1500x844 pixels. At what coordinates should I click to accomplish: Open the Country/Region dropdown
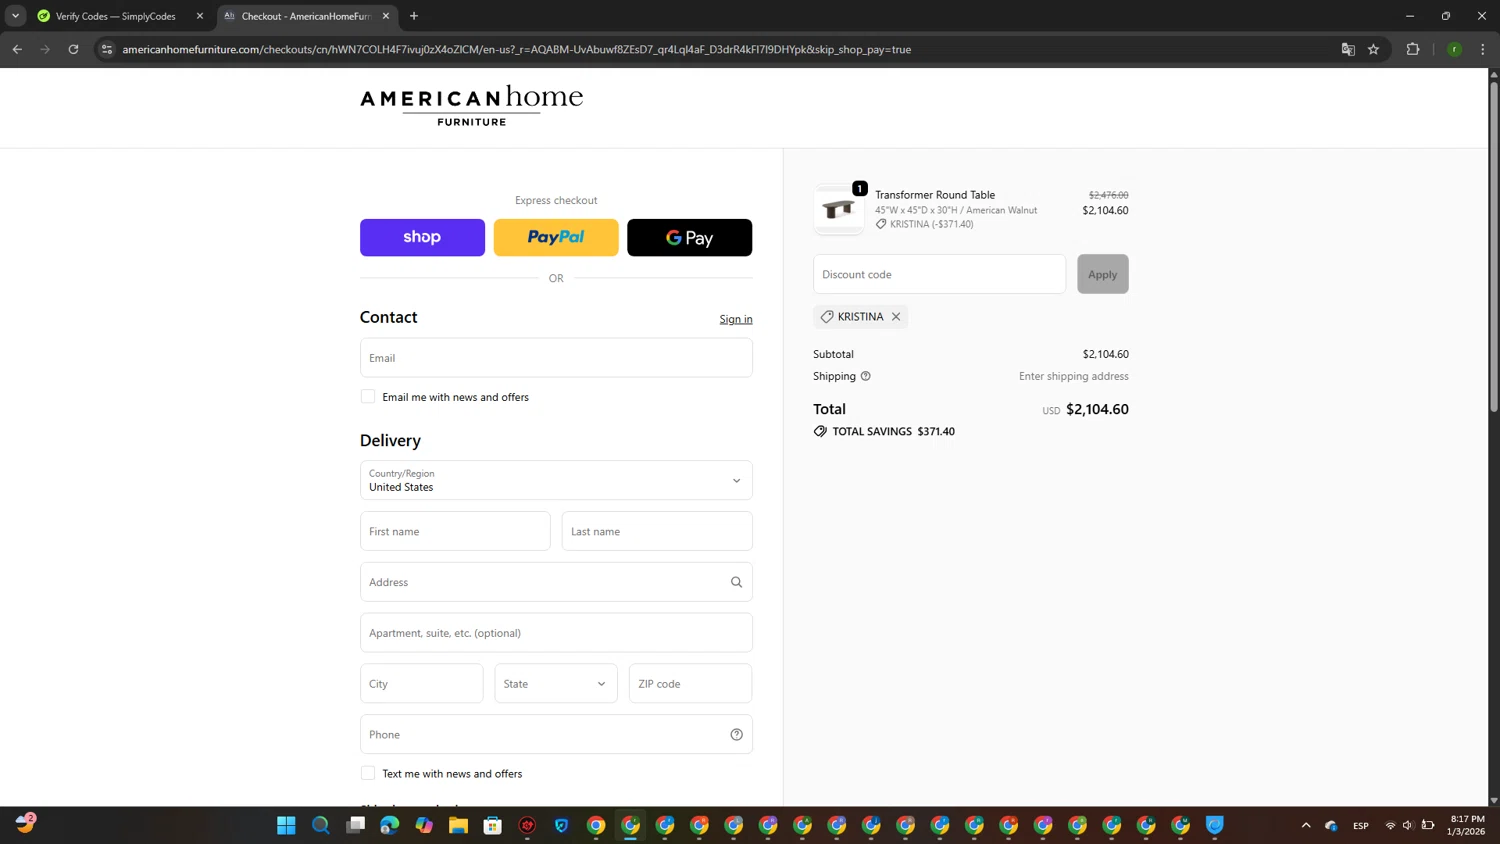click(x=556, y=480)
